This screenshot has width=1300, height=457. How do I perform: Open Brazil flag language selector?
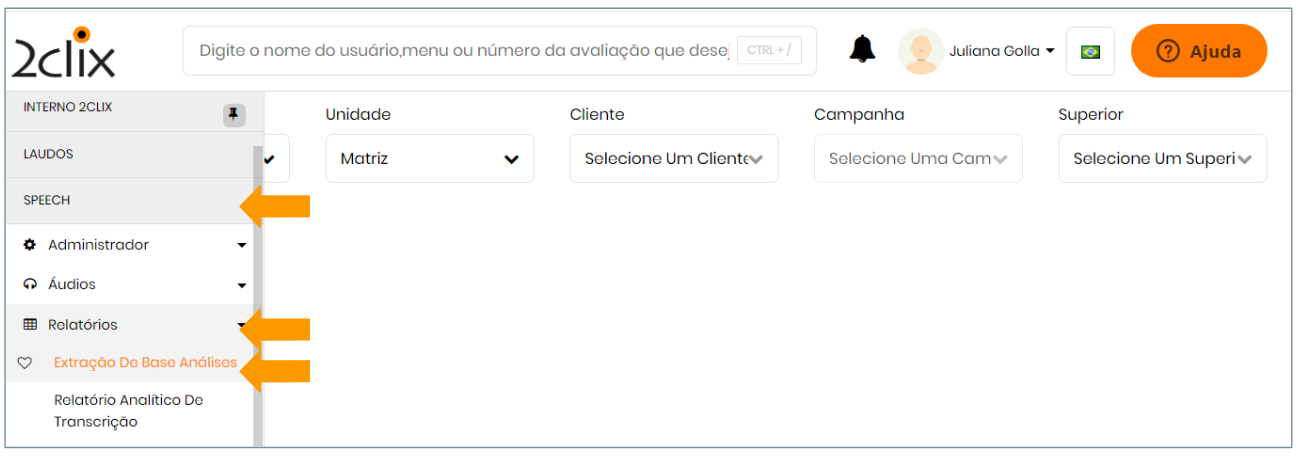click(1090, 51)
